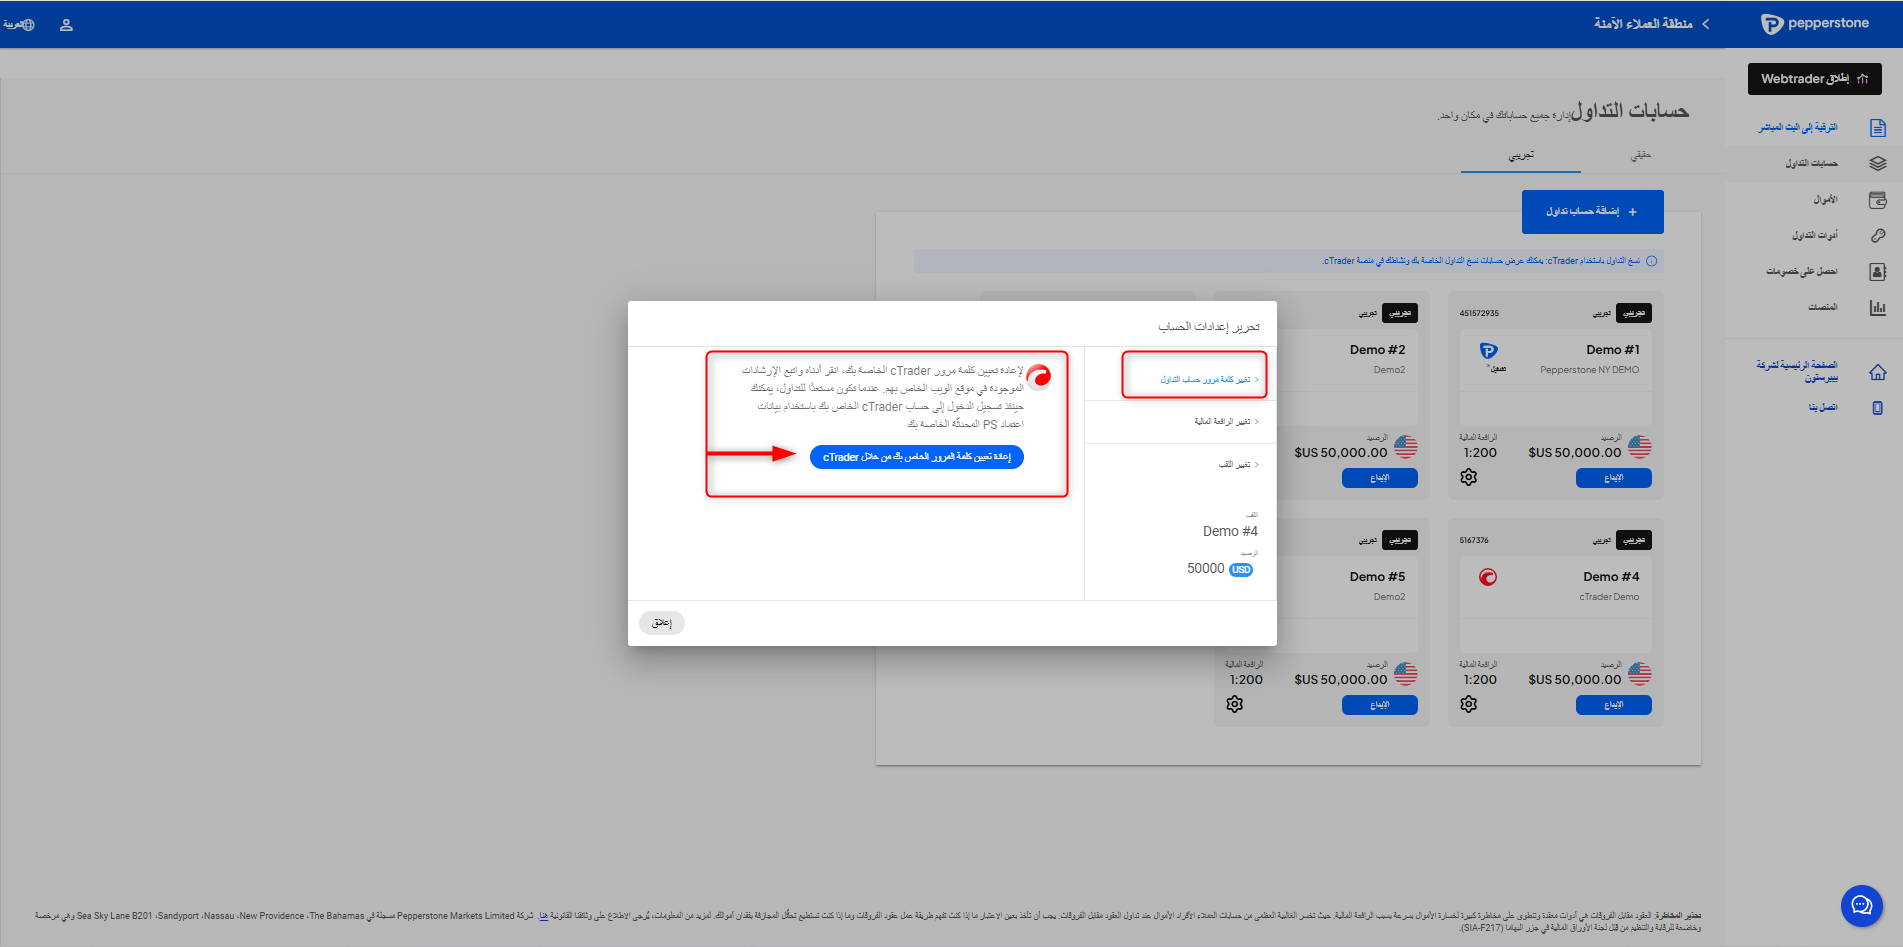Click the US flag on the Demo #1 card
The height and width of the screenshot is (947, 1903).
(1639, 447)
